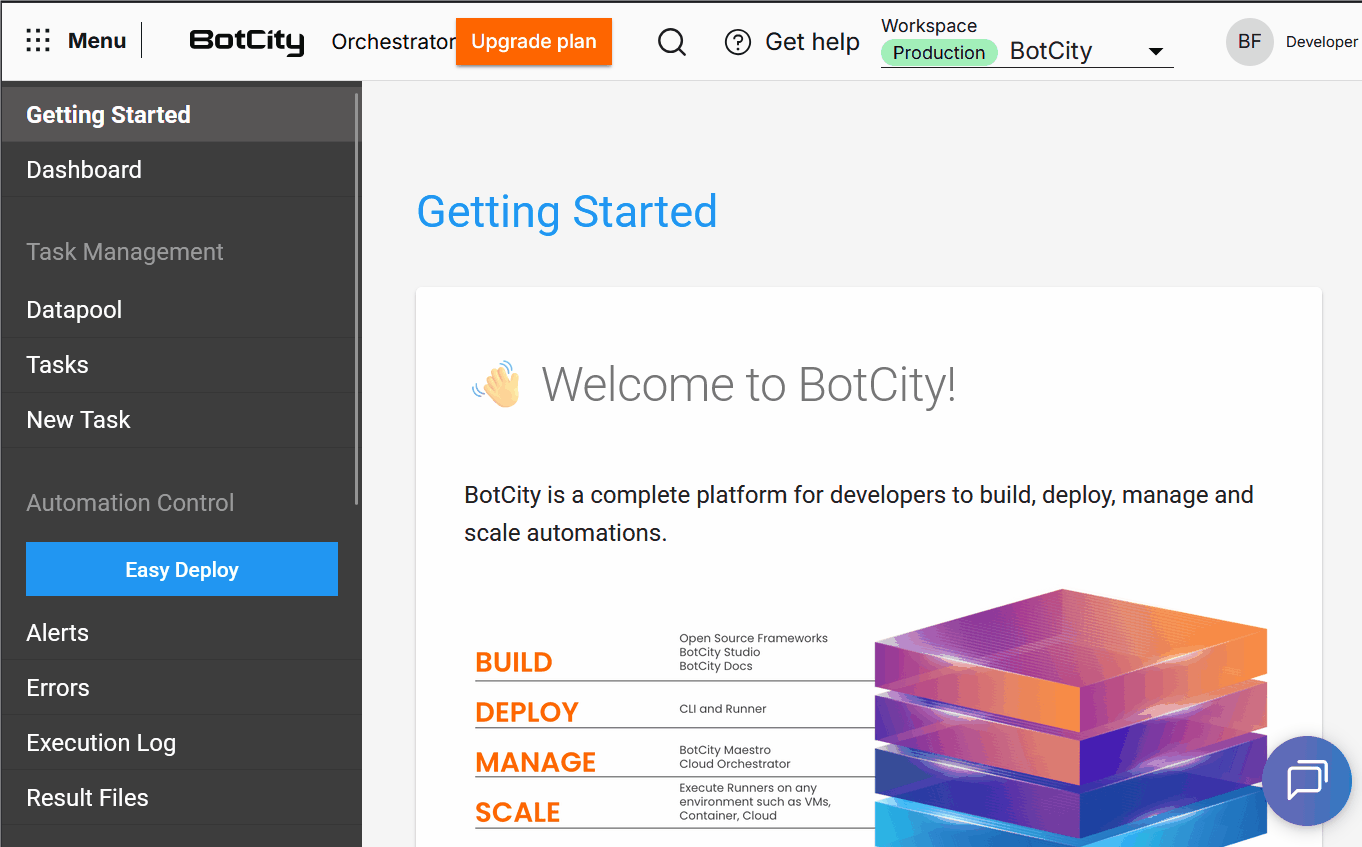Click the waving hand emoji

point(496,384)
